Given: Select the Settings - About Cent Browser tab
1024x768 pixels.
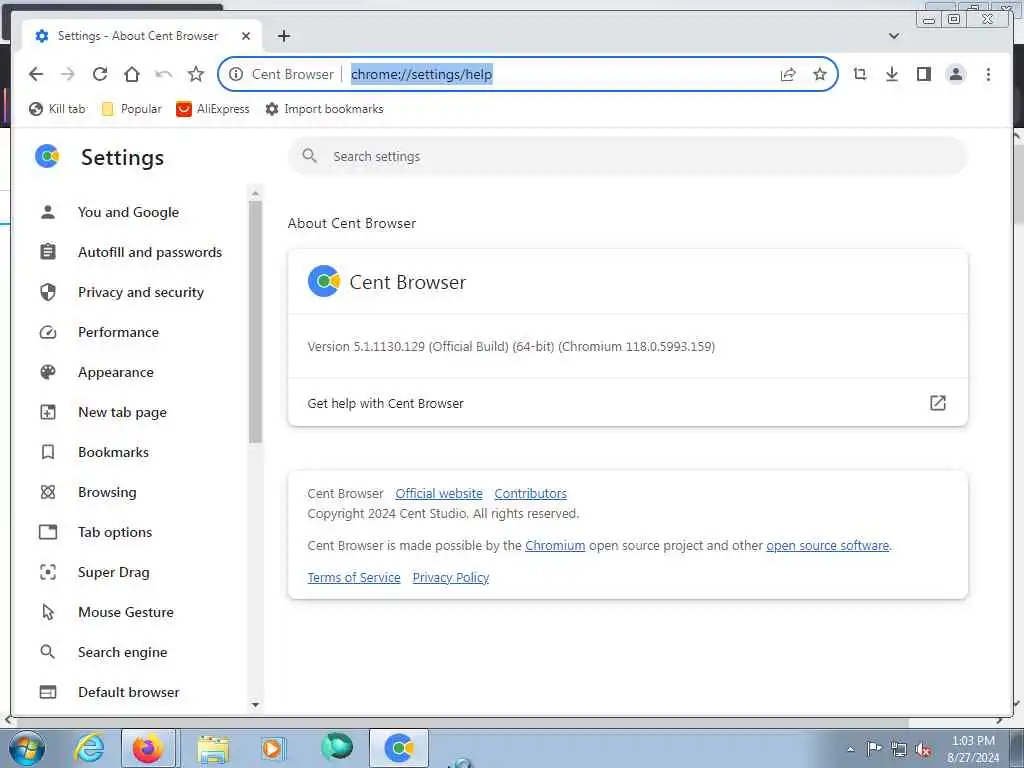Looking at the screenshot, I should 142,36.
